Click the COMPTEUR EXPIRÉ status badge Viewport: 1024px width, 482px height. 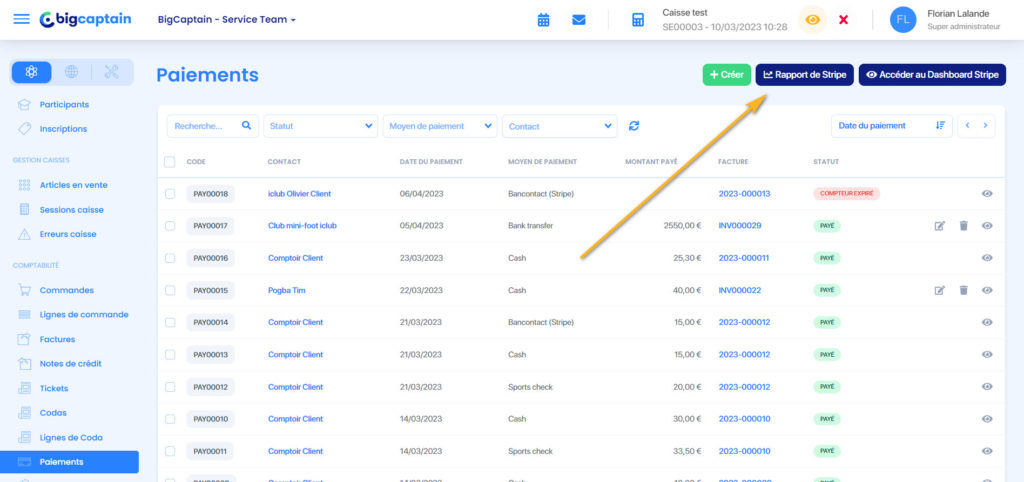click(x=846, y=193)
